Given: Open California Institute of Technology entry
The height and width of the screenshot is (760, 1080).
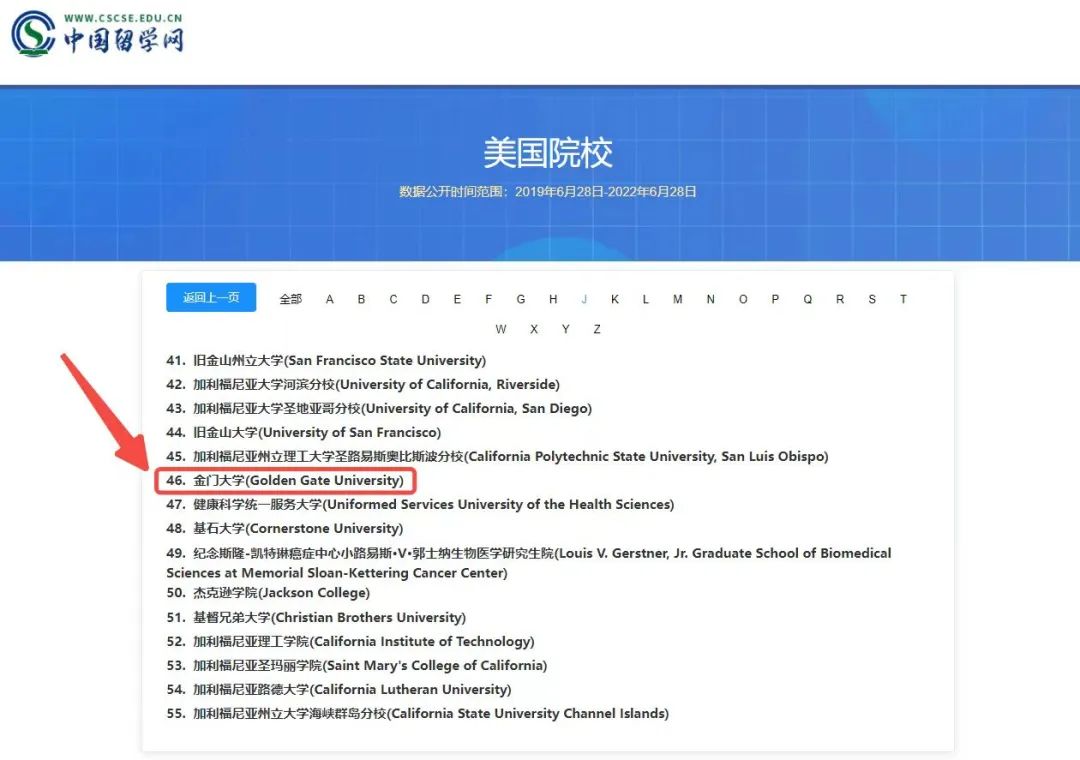Looking at the screenshot, I should point(363,641).
